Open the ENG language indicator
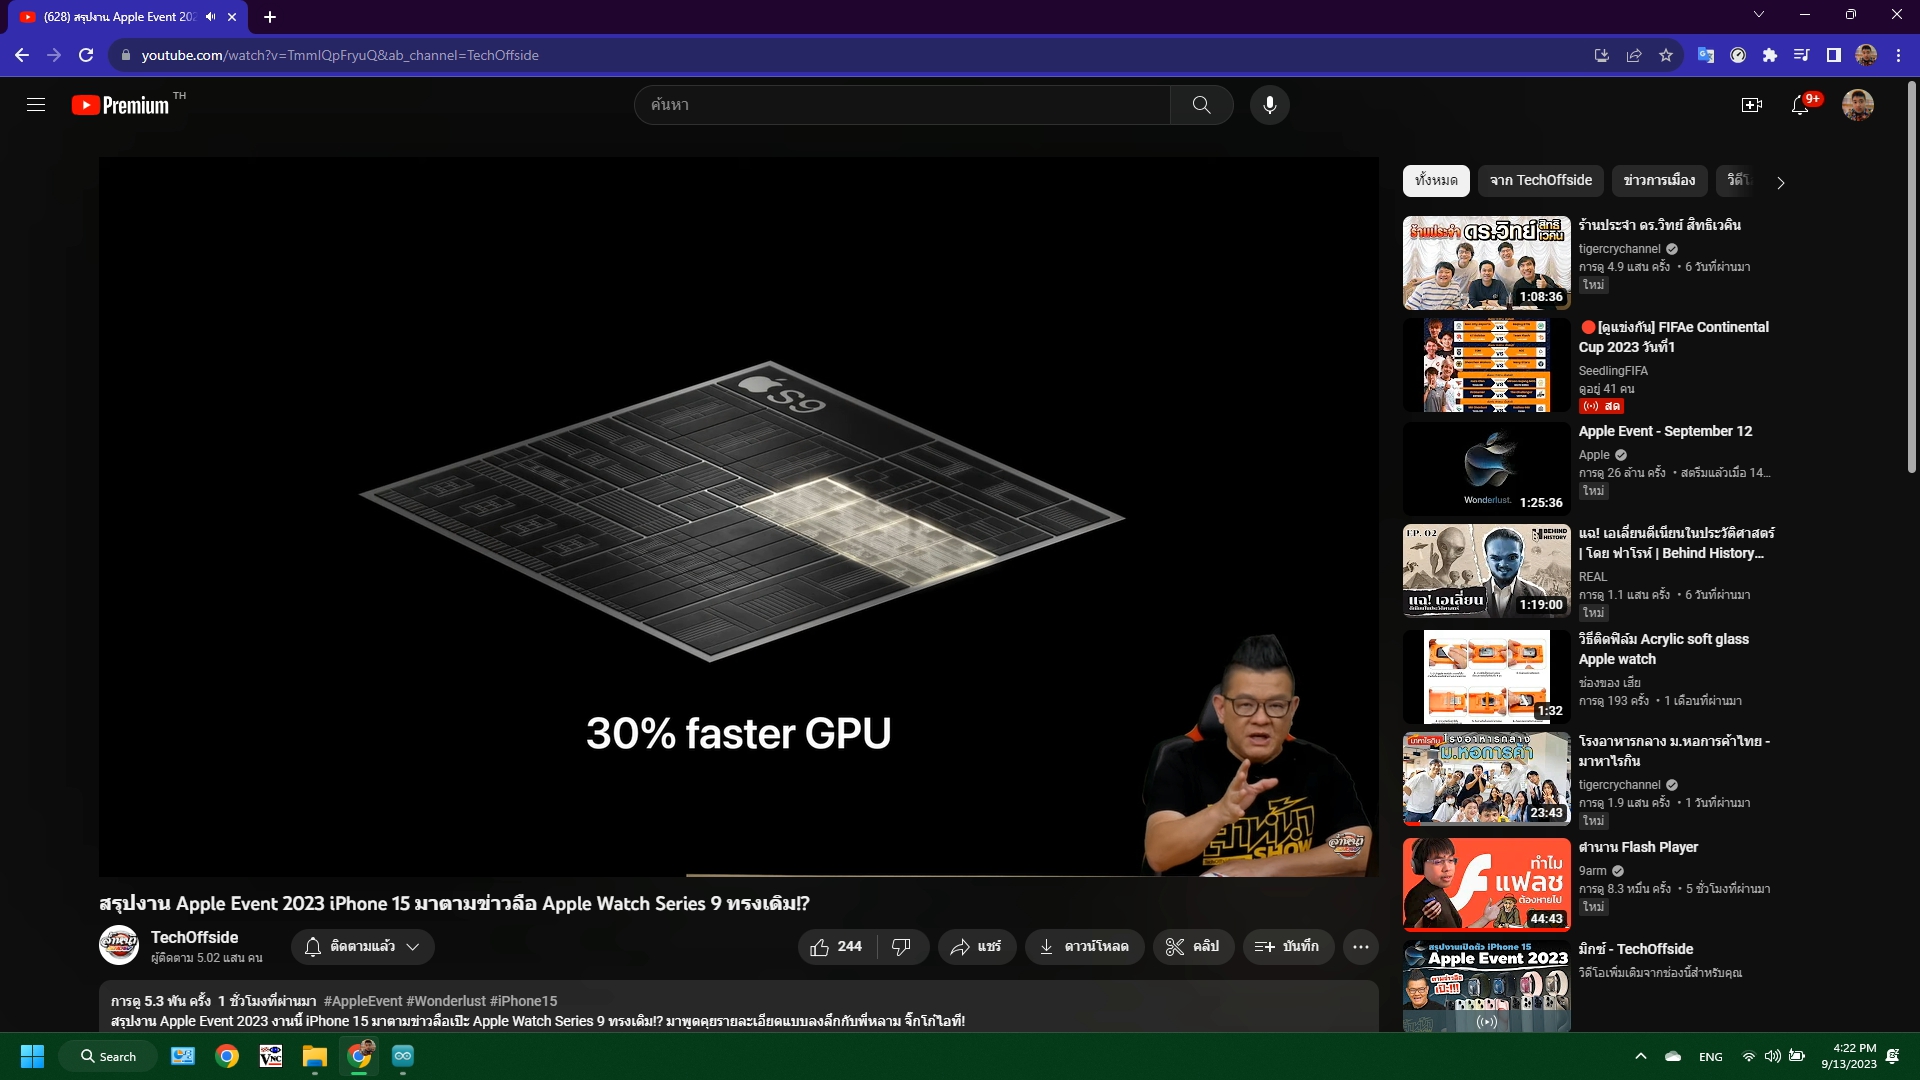 (x=1710, y=1057)
